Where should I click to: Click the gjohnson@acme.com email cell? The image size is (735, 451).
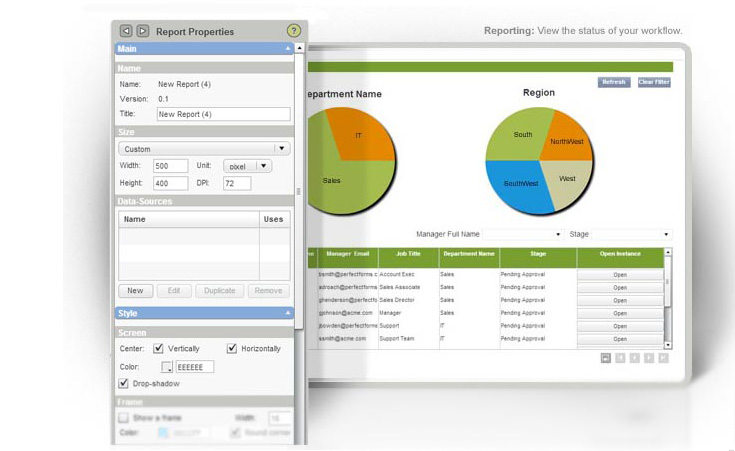click(348, 313)
